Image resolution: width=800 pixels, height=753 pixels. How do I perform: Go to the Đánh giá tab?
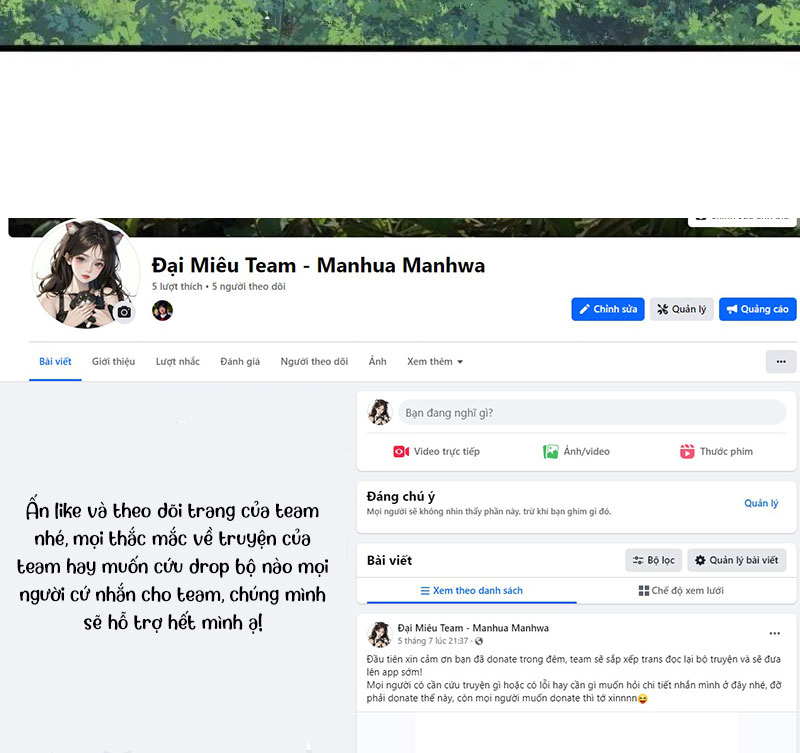(240, 361)
